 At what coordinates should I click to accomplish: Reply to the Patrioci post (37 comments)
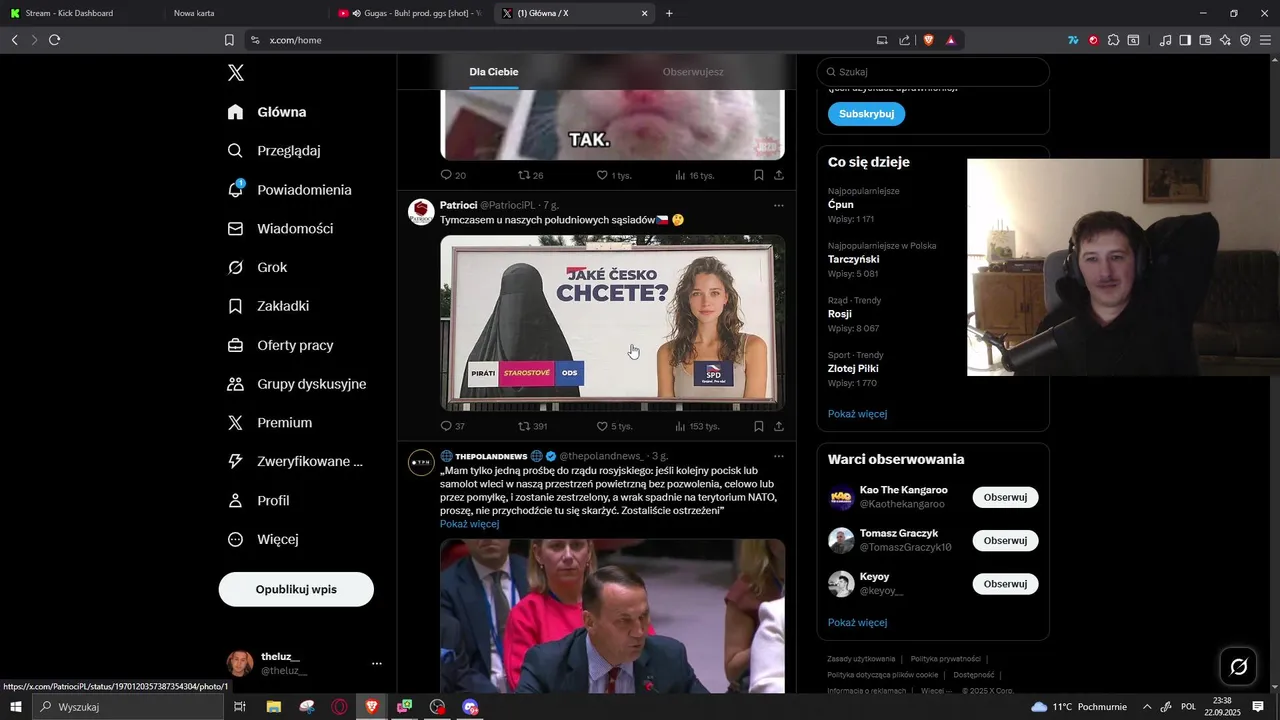pyautogui.click(x=453, y=426)
